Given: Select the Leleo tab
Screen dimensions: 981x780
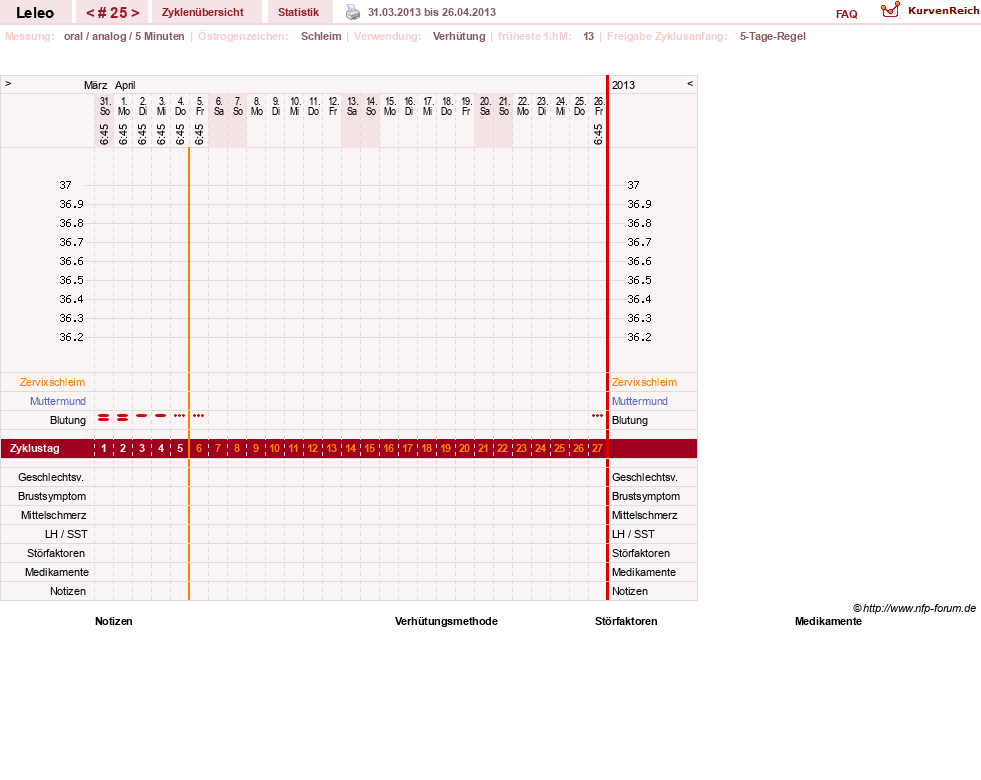Looking at the screenshot, I should (x=35, y=13).
